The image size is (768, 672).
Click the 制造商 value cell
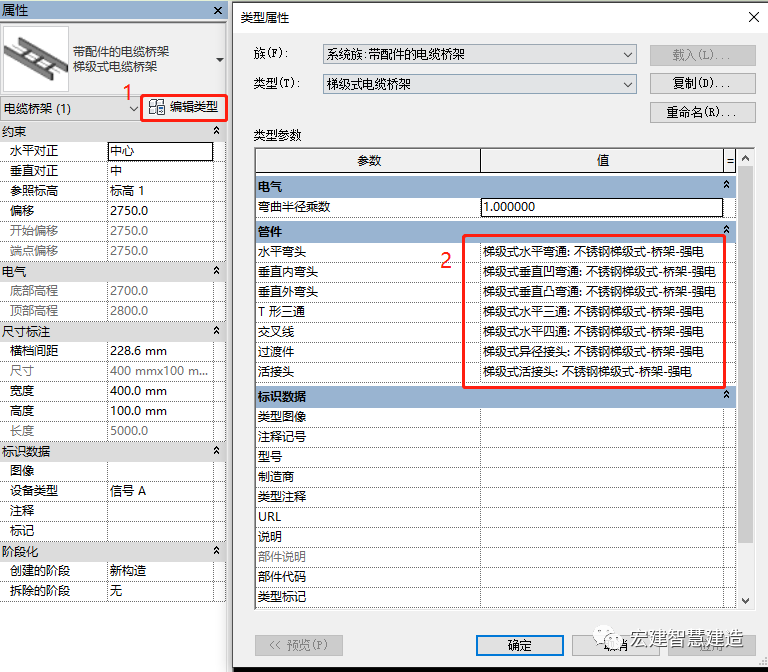pos(602,477)
